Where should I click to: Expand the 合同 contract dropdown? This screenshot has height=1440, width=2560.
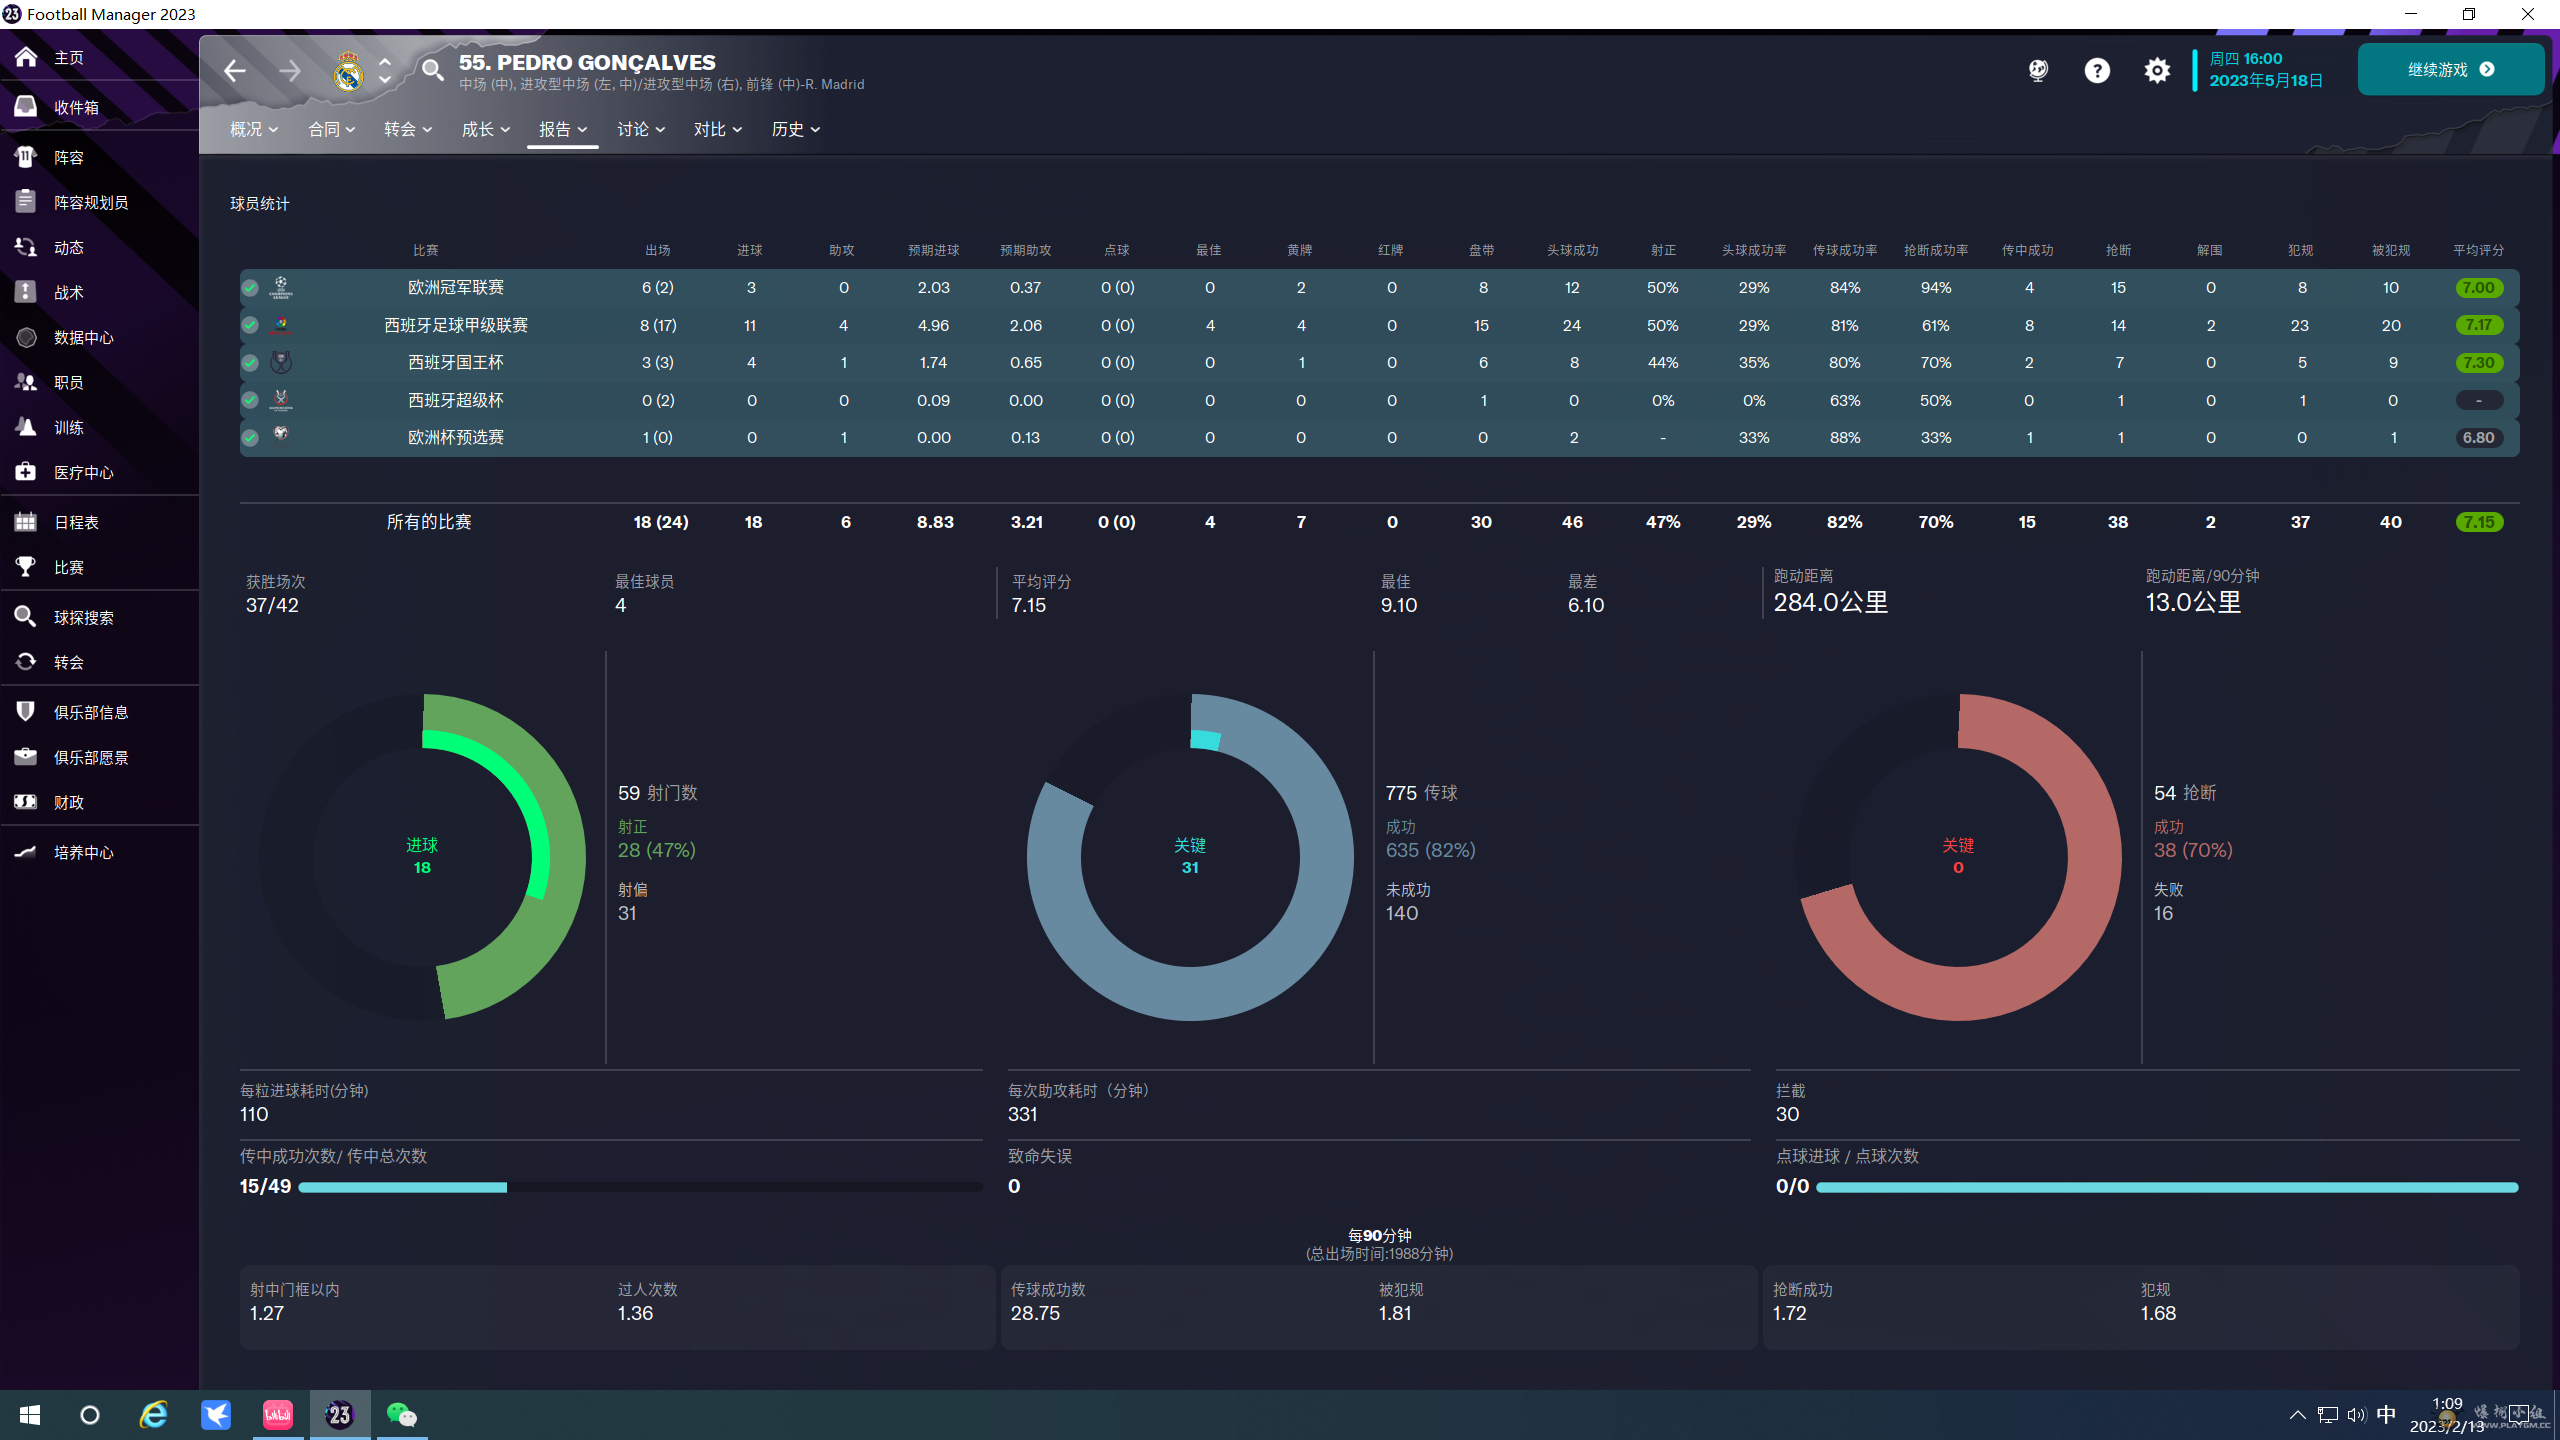[332, 129]
